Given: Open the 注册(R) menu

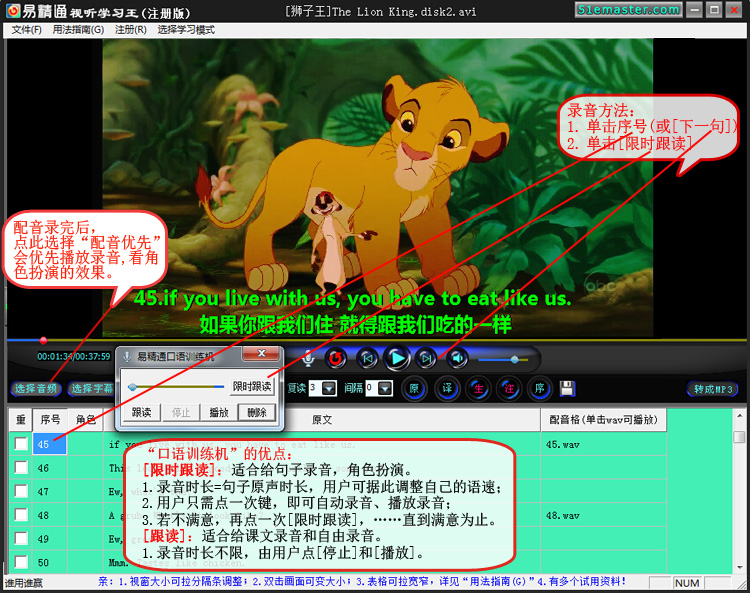Looking at the screenshot, I should pos(131,30).
